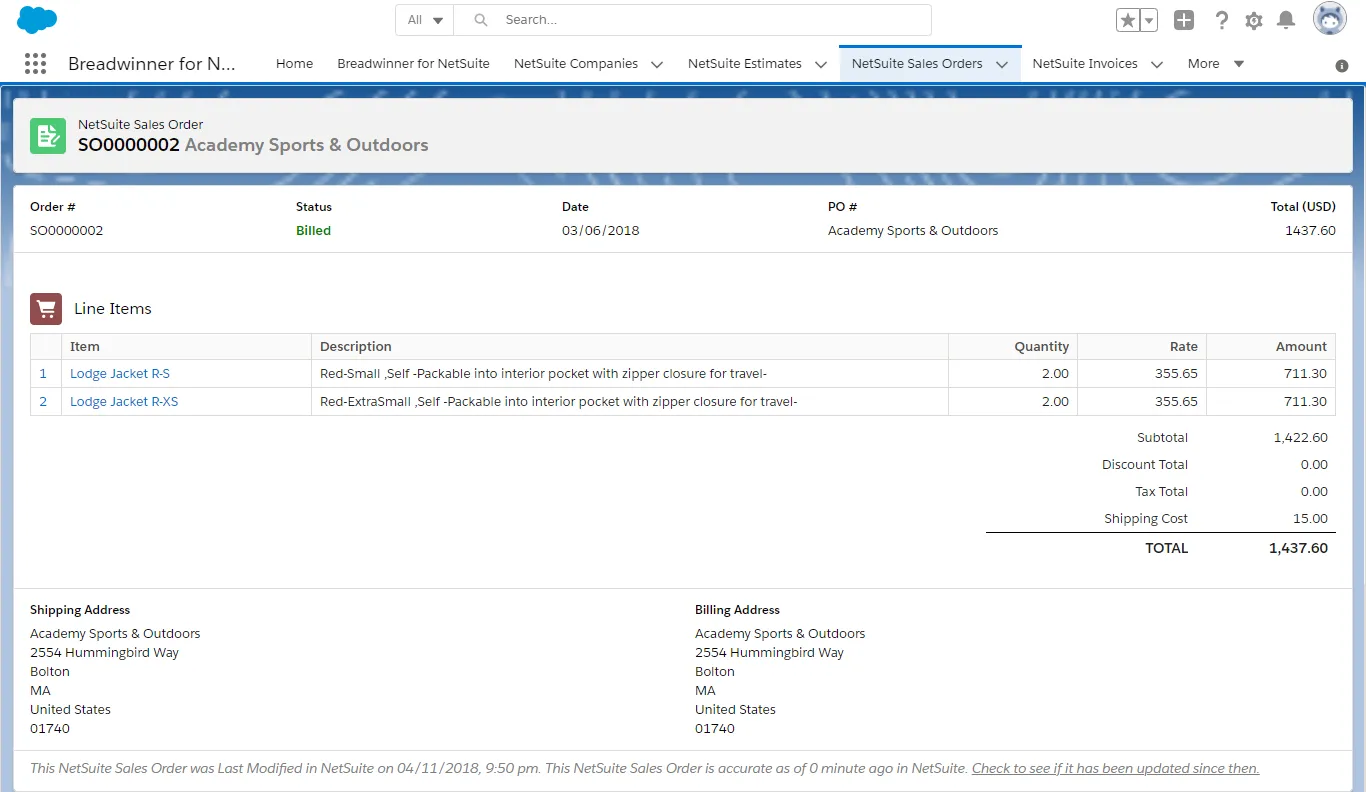Open the Favorites list dropdown arrow

[x=1149, y=20]
